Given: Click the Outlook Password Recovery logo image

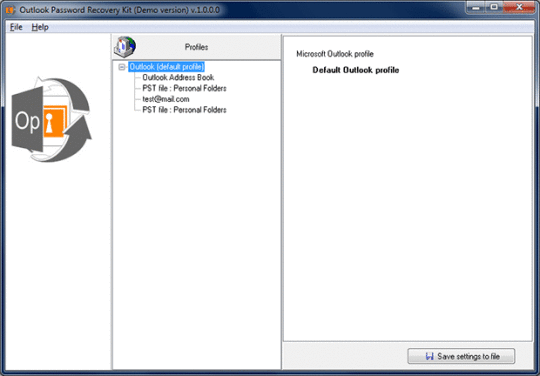Looking at the screenshot, I should (x=51, y=119).
